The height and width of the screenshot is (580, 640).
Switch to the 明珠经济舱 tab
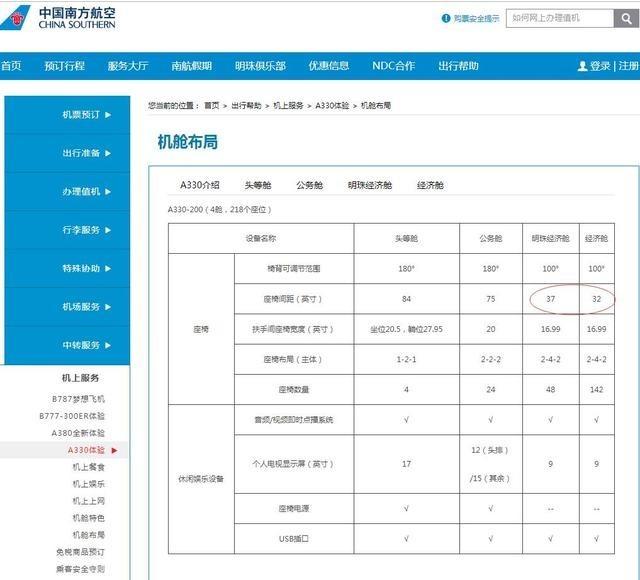tap(370, 185)
